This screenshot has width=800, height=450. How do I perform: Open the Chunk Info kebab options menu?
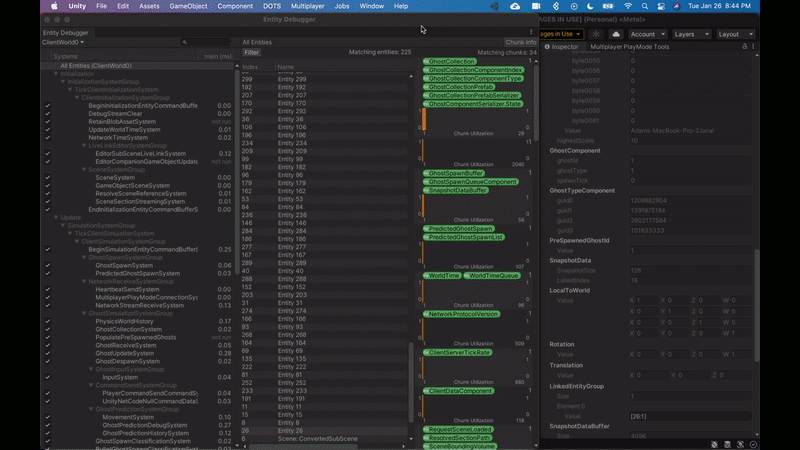[x=531, y=33]
